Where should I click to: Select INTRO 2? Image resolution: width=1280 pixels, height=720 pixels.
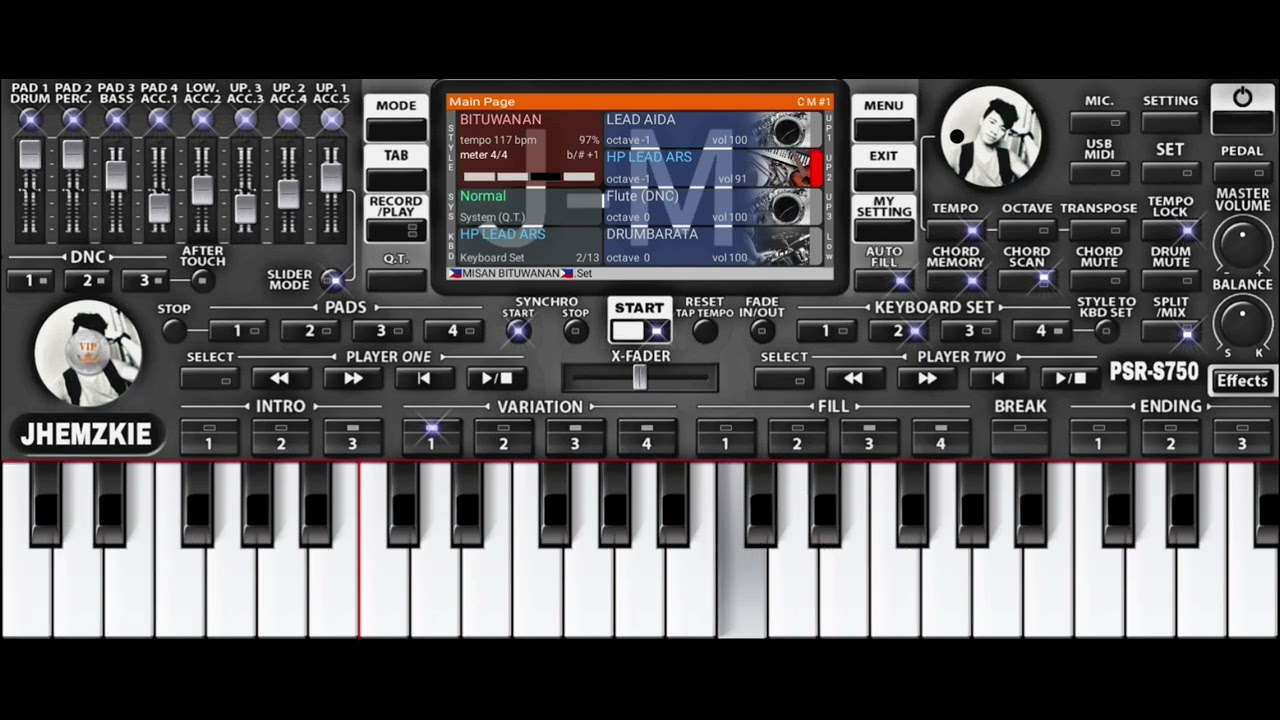tap(281, 437)
